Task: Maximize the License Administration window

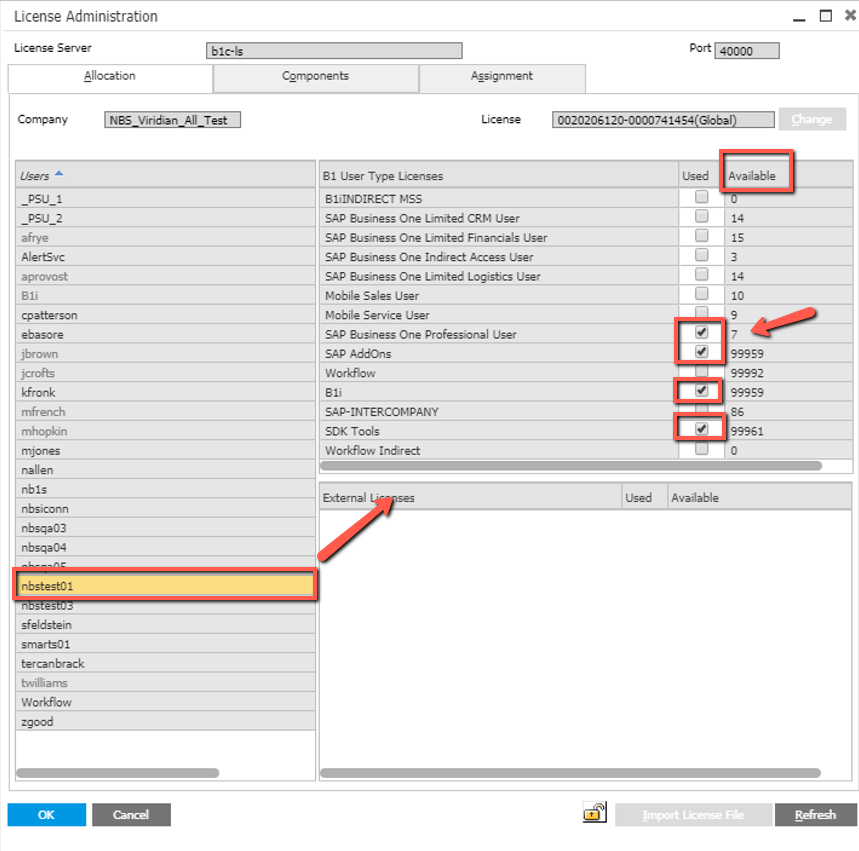Action: (826, 15)
